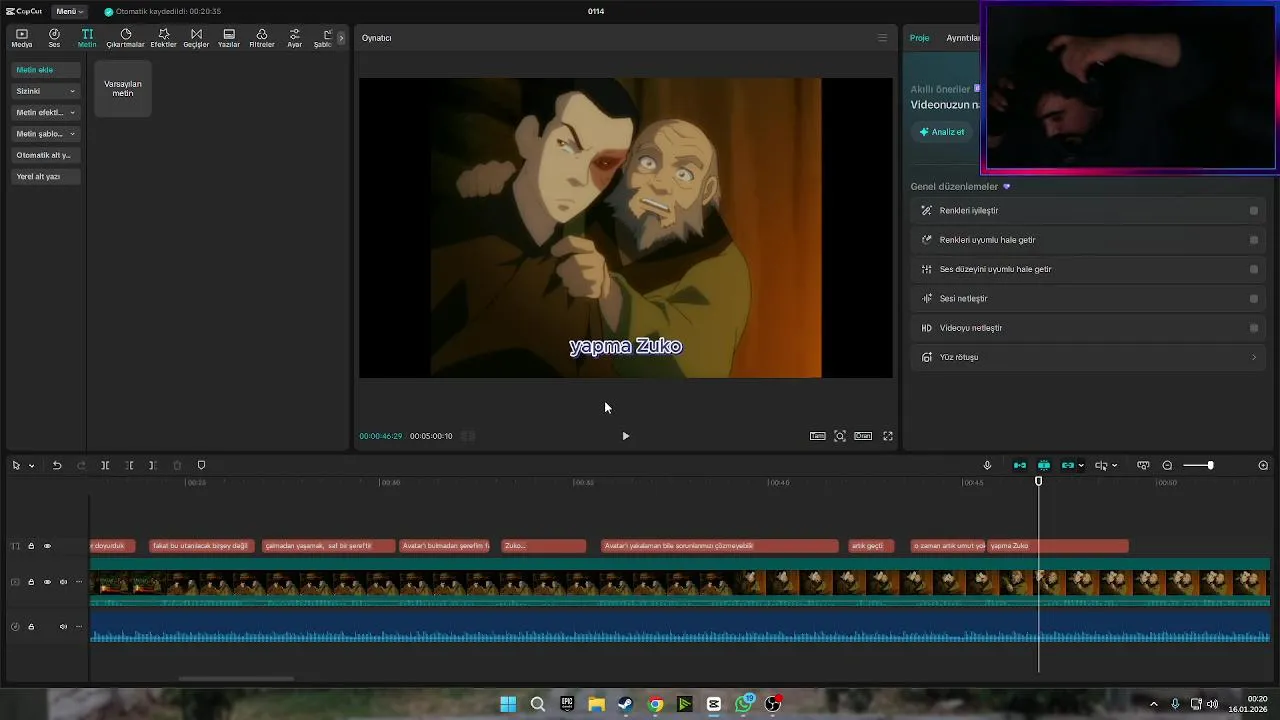1280x720 pixels.
Task: Open the Ayar adjustment tab
Action: pyautogui.click(x=294, y=38)
